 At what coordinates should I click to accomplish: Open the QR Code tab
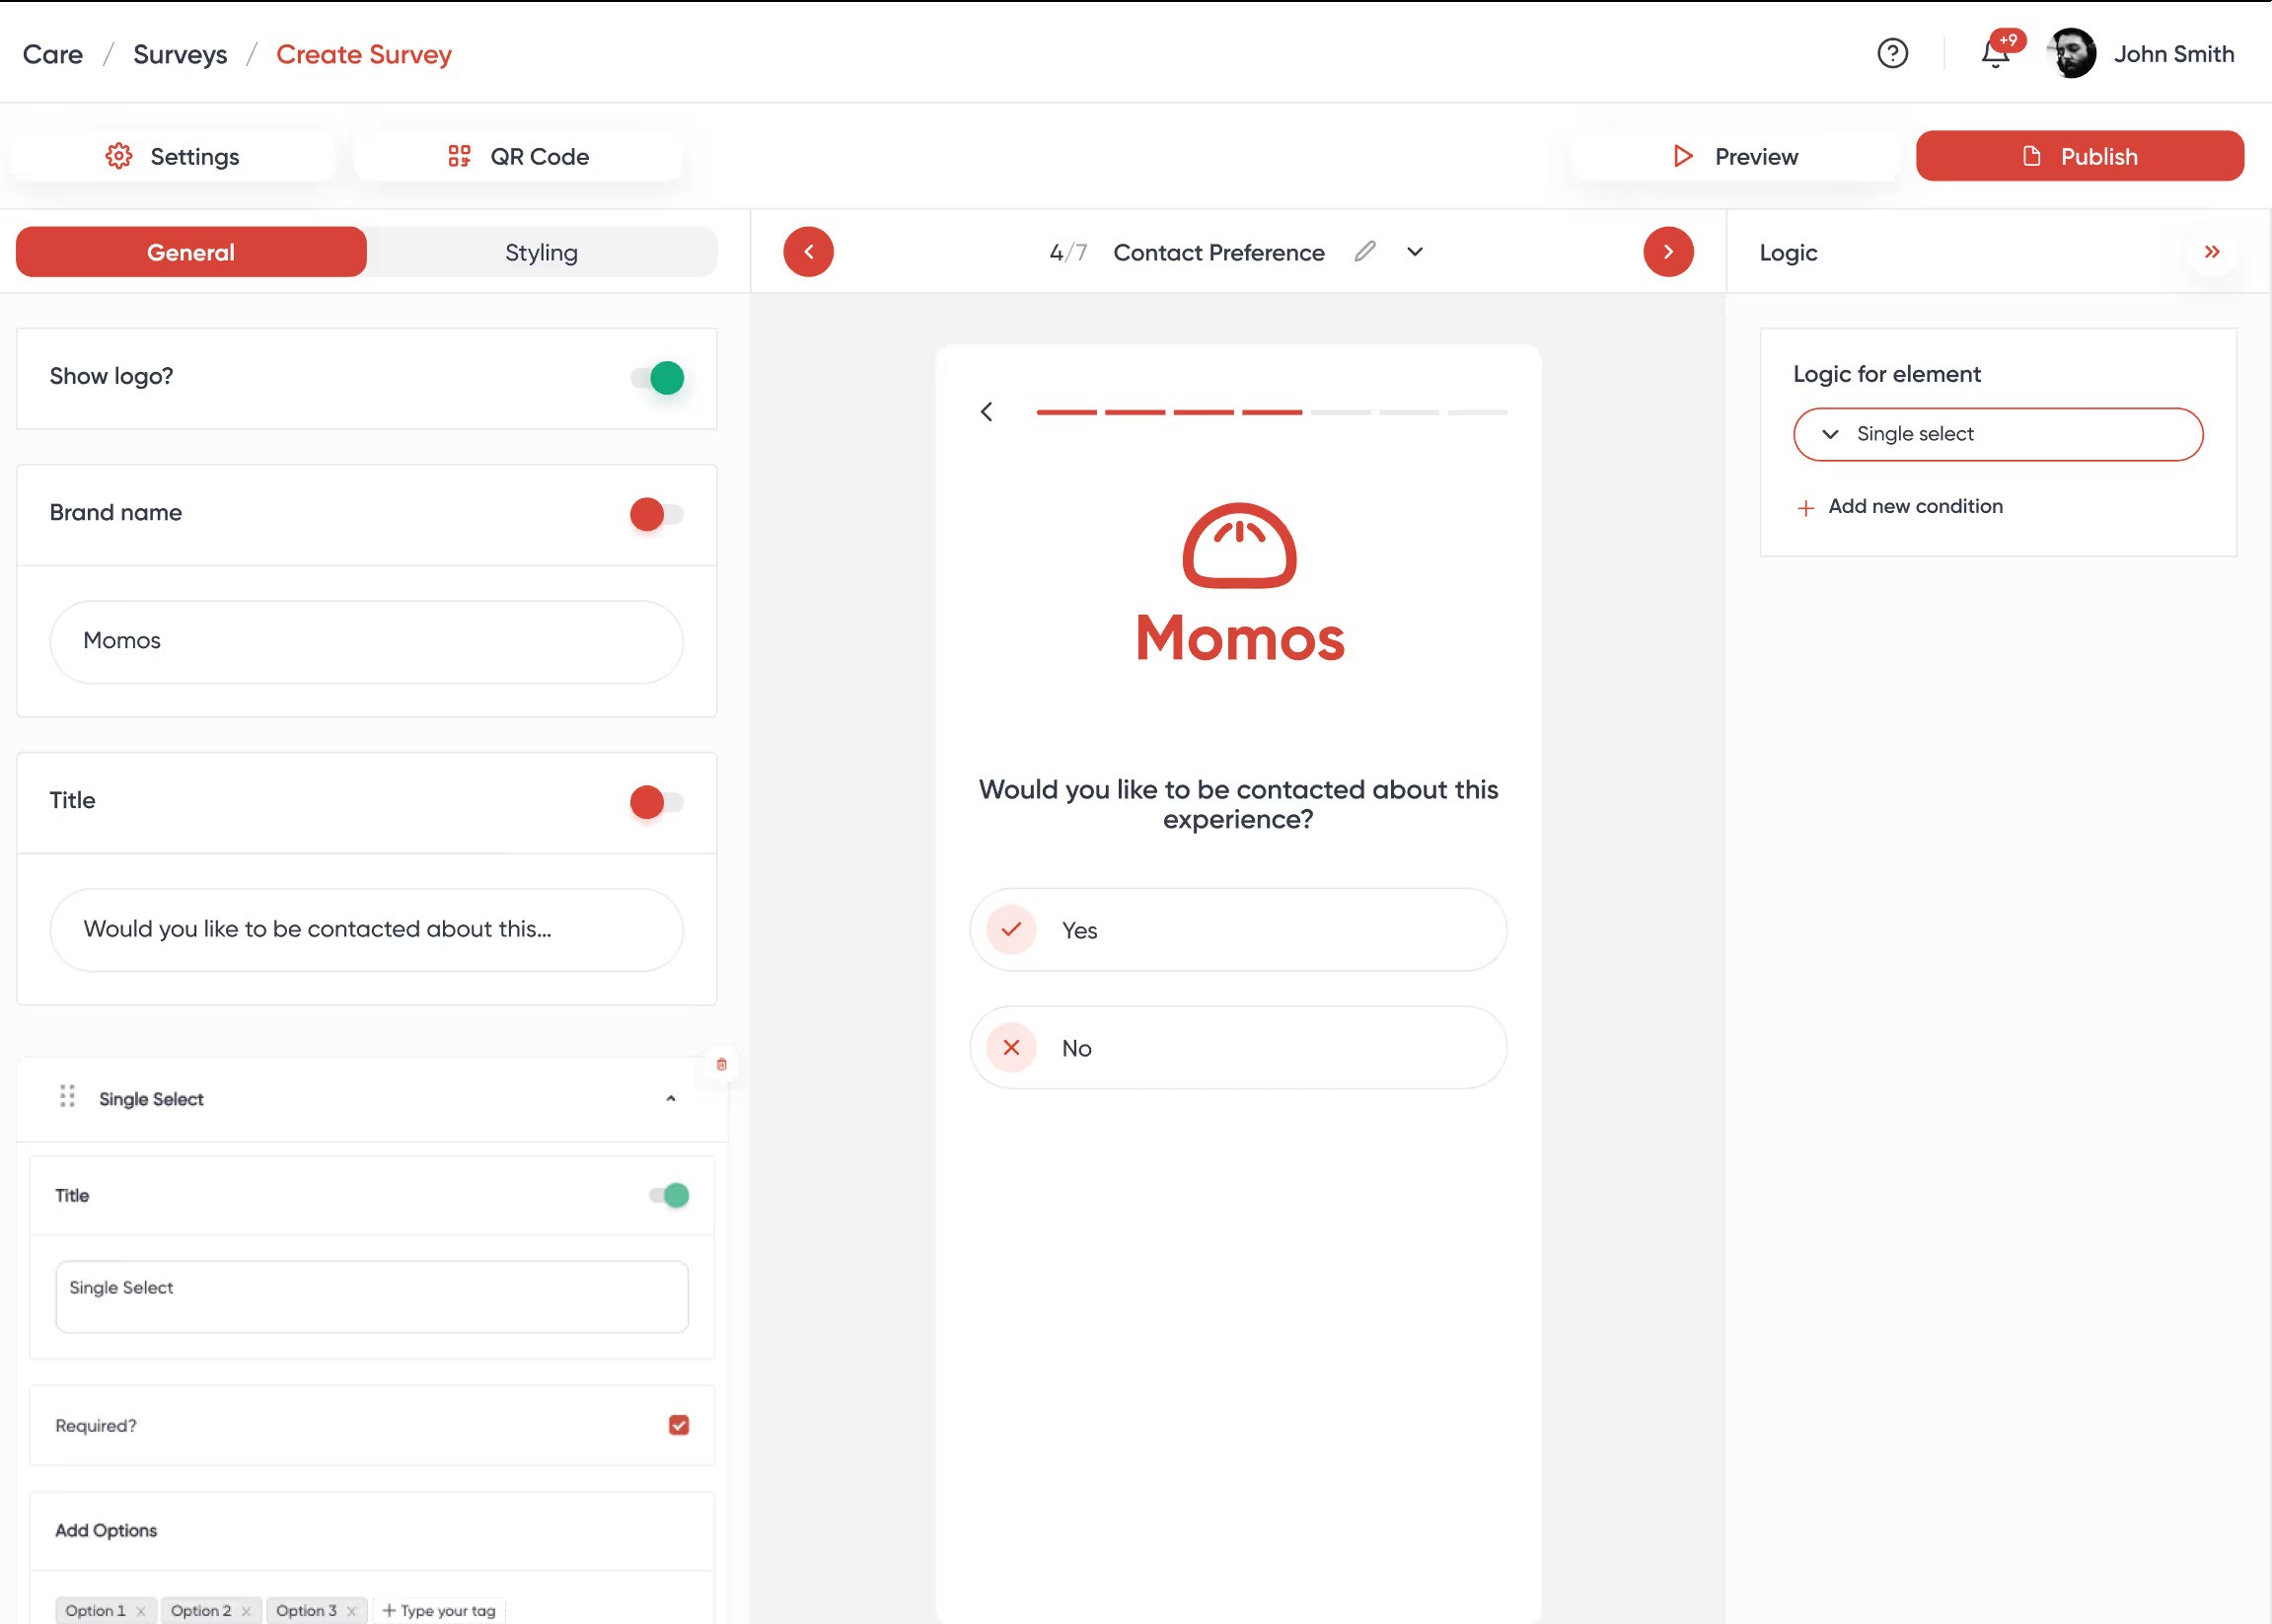[518, 157]
